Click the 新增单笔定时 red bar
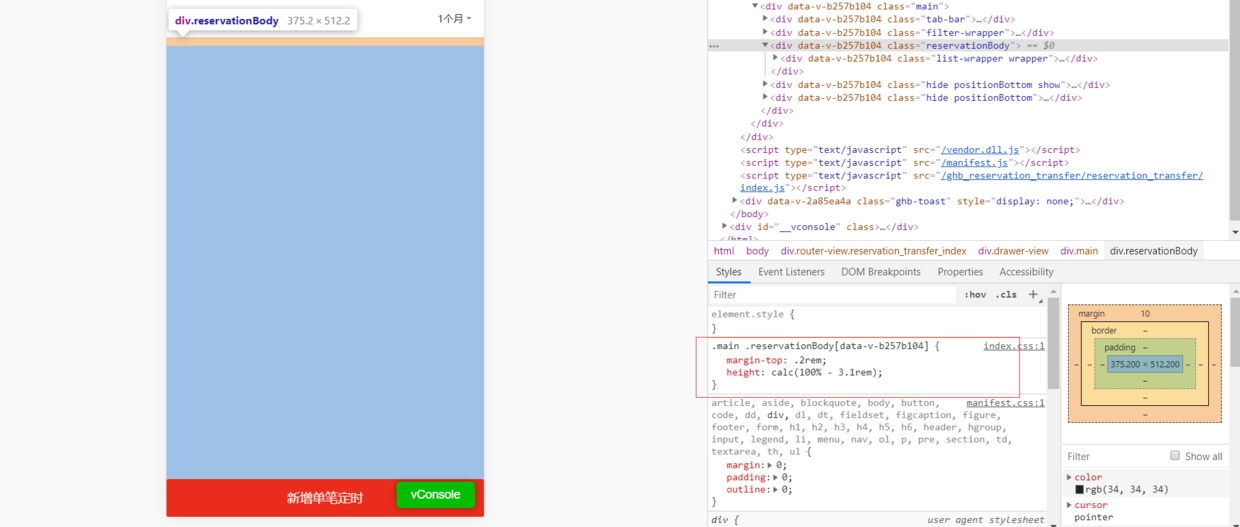Screen dimensions: 1240x527 (x=325, y=498)
